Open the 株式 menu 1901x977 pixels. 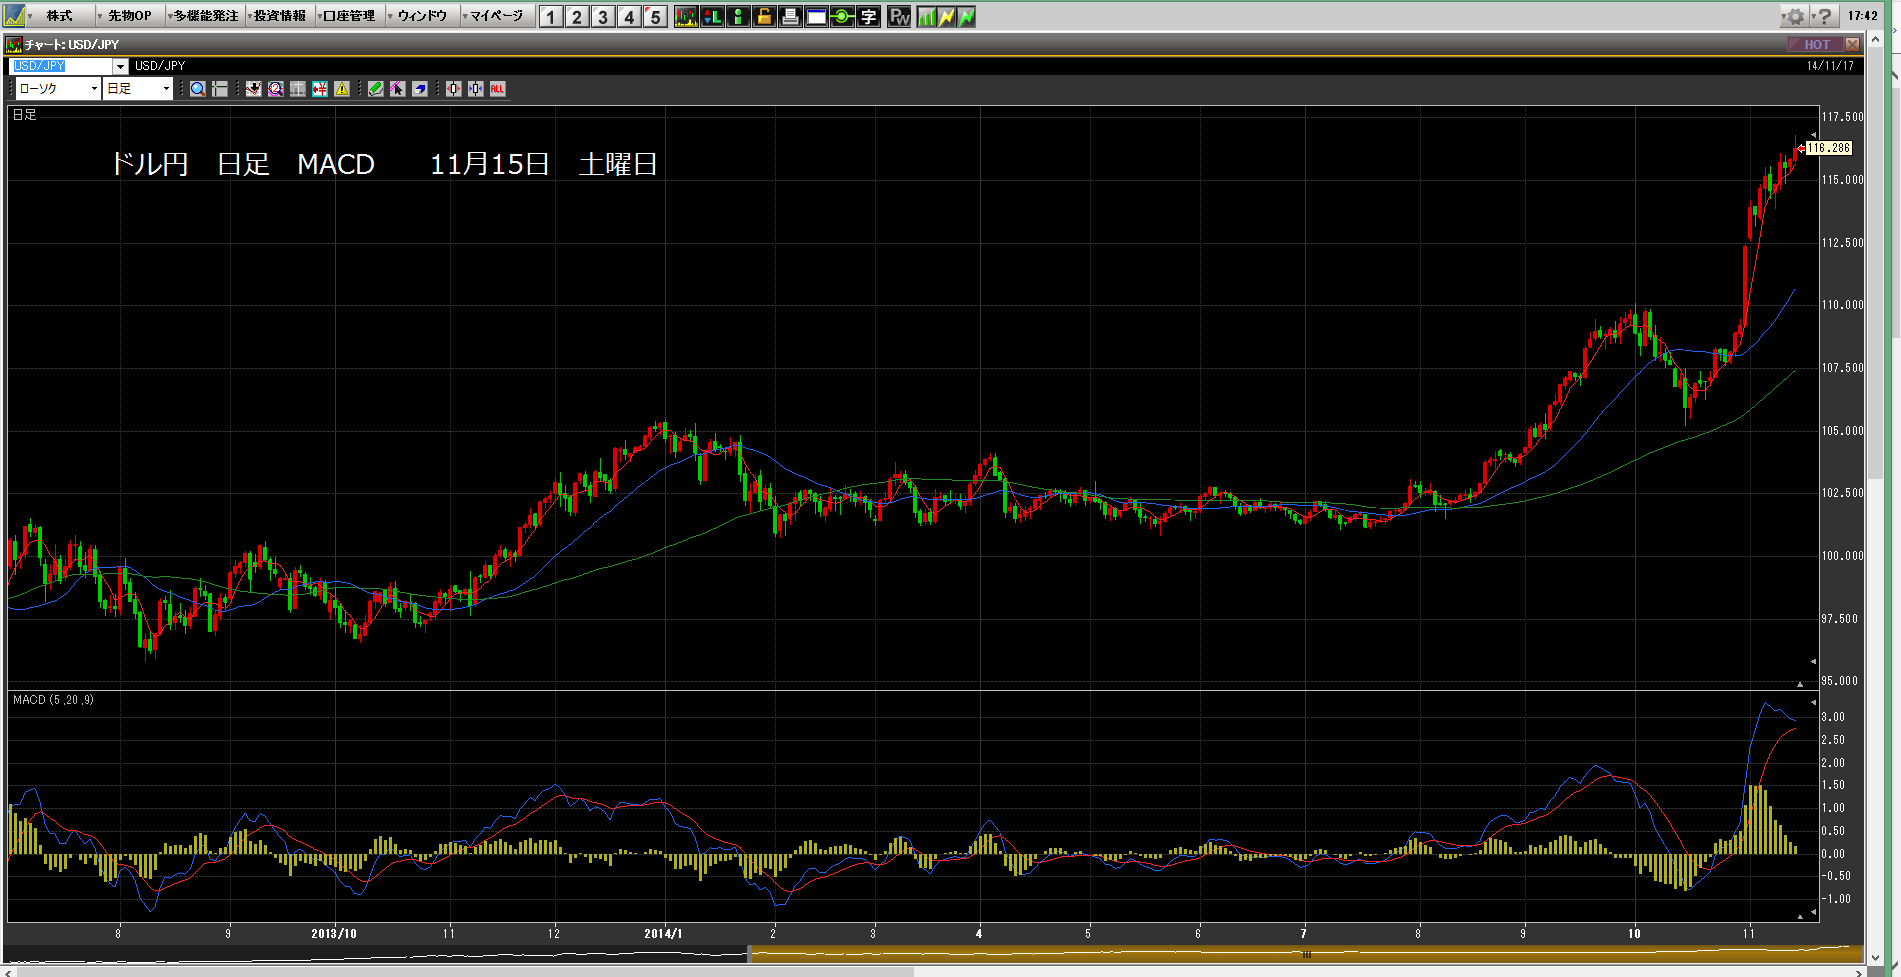click(59, 16)
